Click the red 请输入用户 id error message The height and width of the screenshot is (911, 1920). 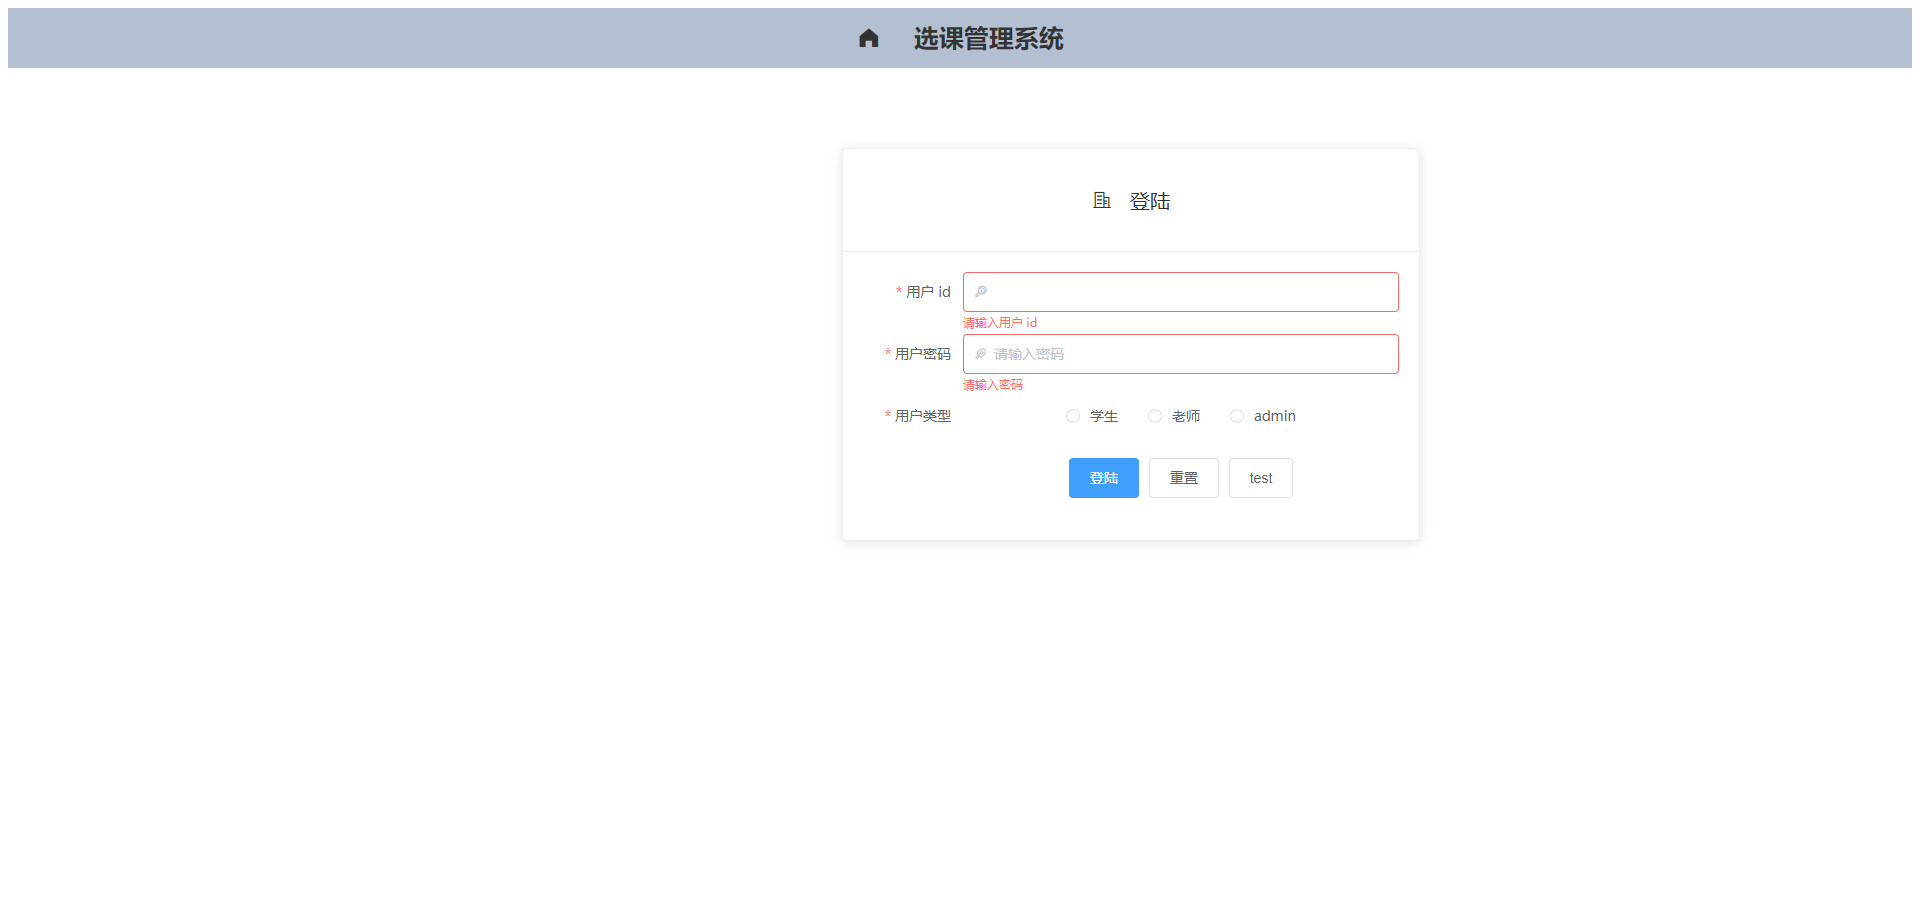pyautogui.click(x=999, y=323)
